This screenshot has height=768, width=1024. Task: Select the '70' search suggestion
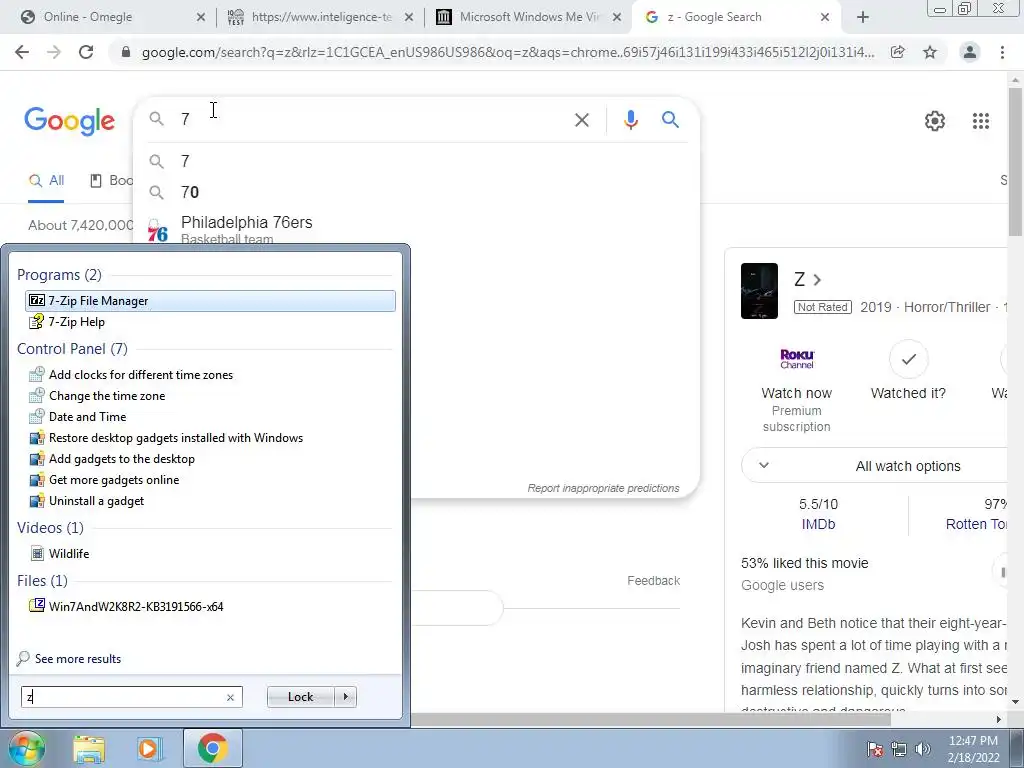[x=416, y=192]
